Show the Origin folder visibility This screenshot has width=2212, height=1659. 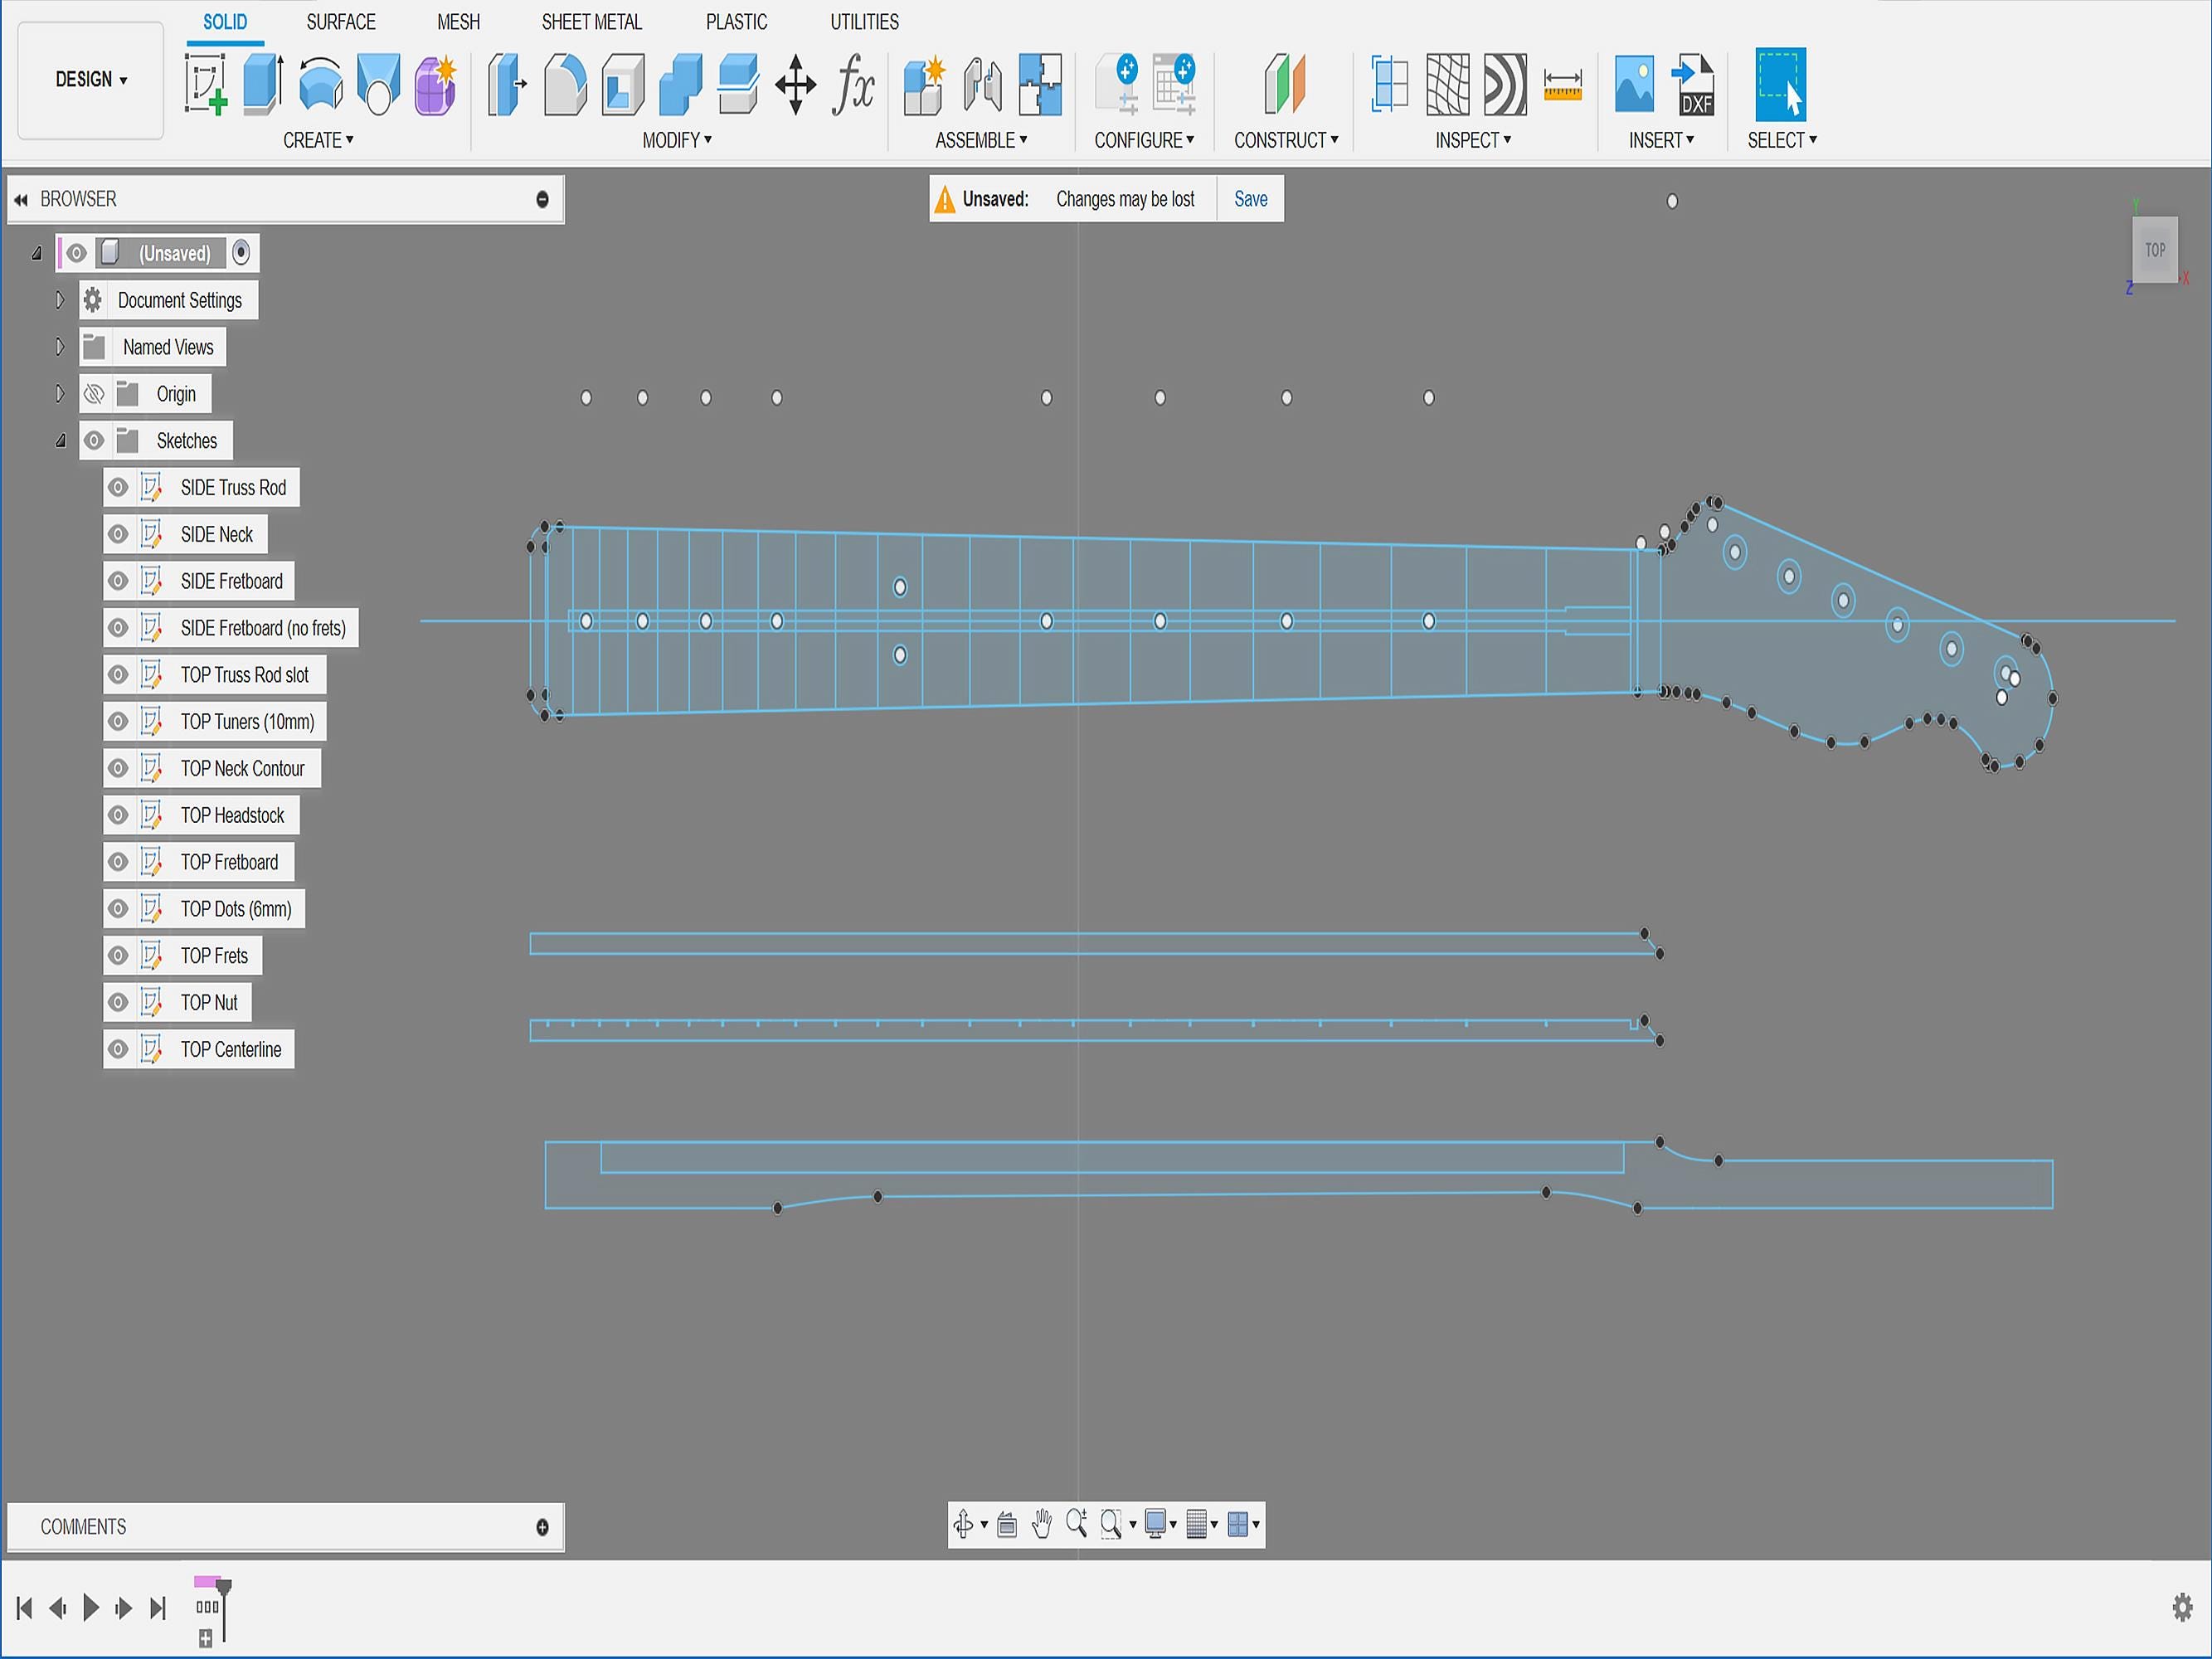coord(94,393)
